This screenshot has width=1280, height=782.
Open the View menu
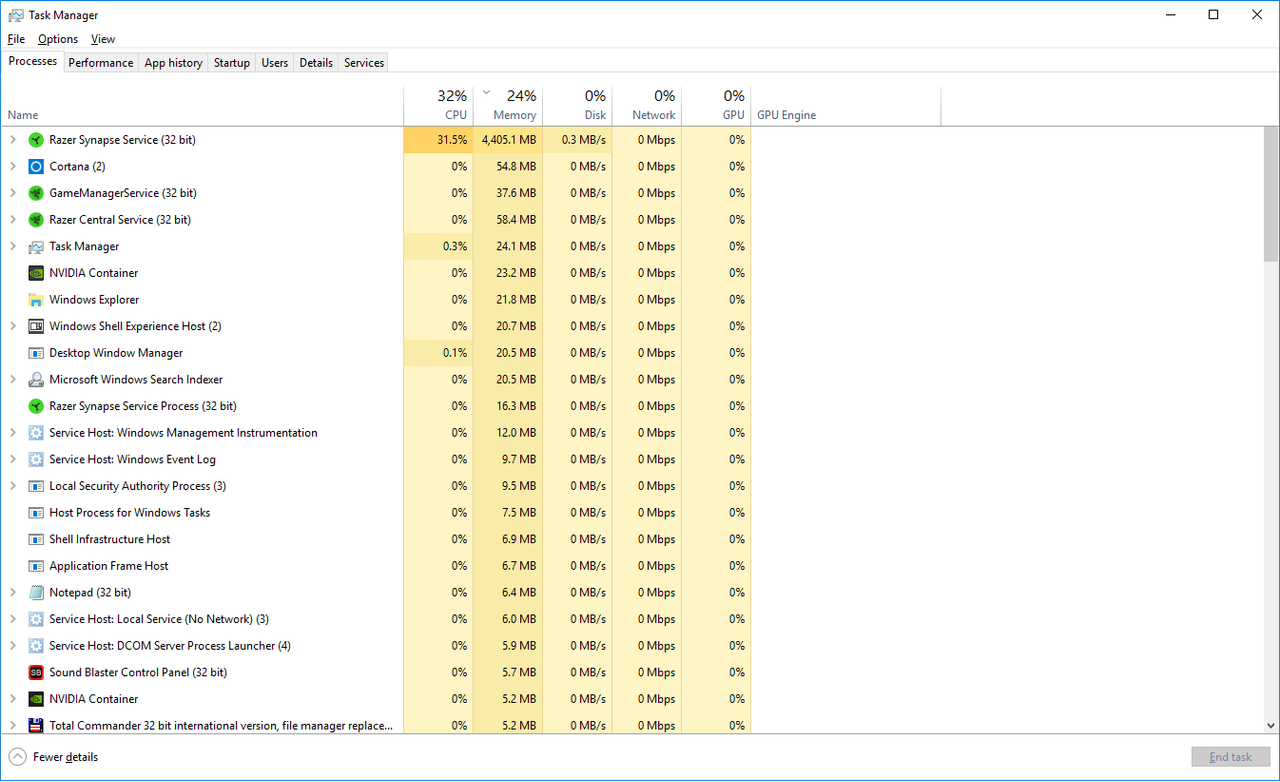[x=103, y=39]
